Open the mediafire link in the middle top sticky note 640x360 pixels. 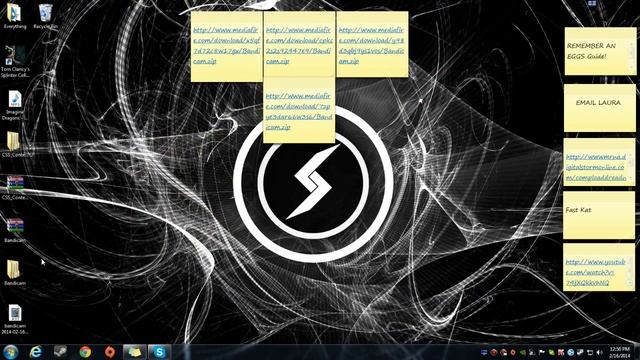click(x=299, y=46)
